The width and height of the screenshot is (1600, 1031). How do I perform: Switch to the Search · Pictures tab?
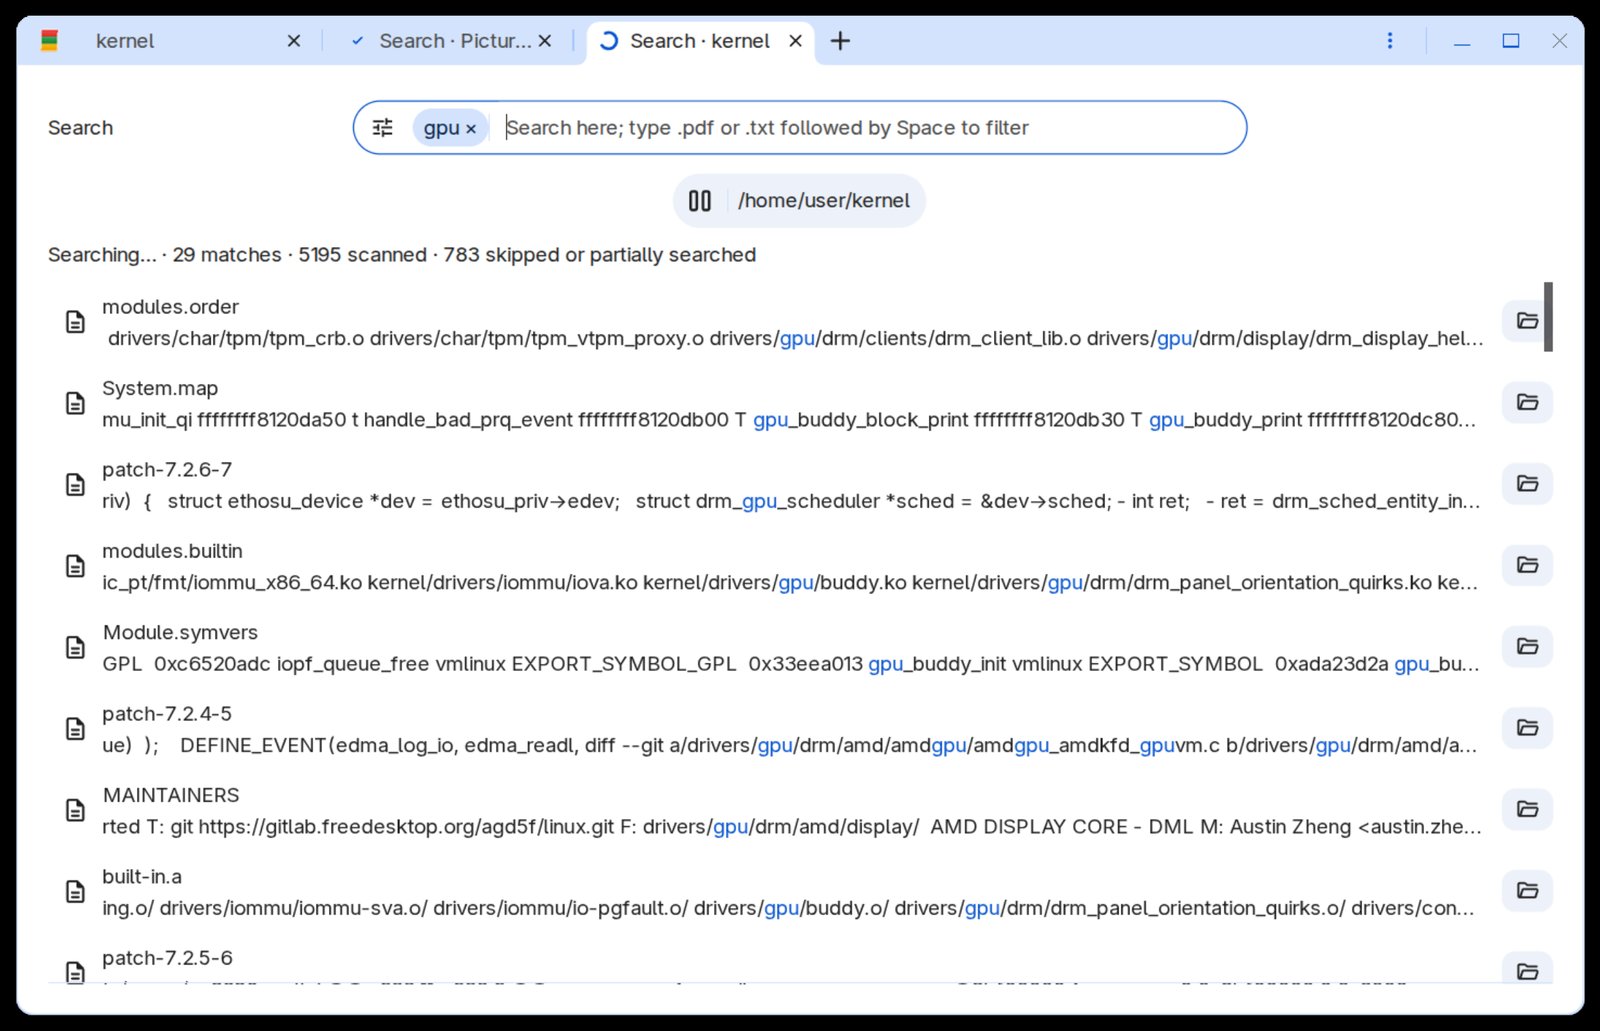point(450,41)
